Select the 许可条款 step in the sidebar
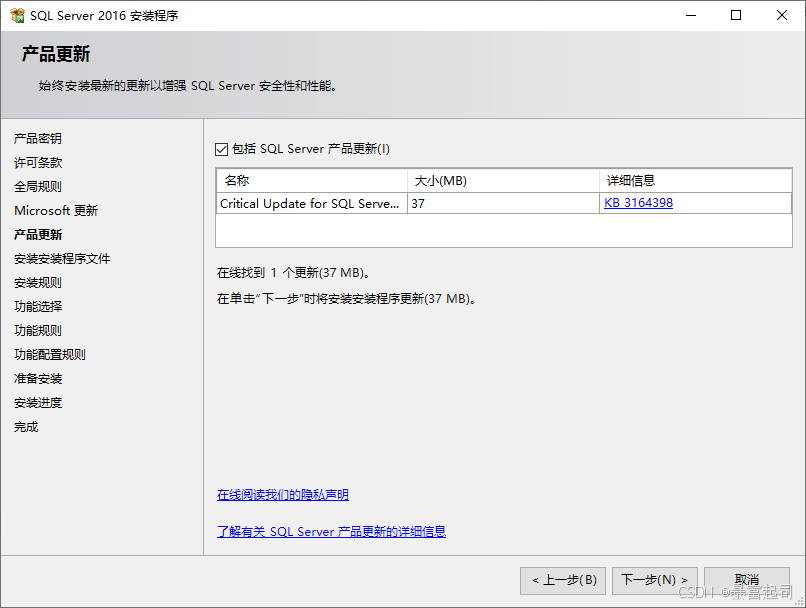 coord(38,162)
